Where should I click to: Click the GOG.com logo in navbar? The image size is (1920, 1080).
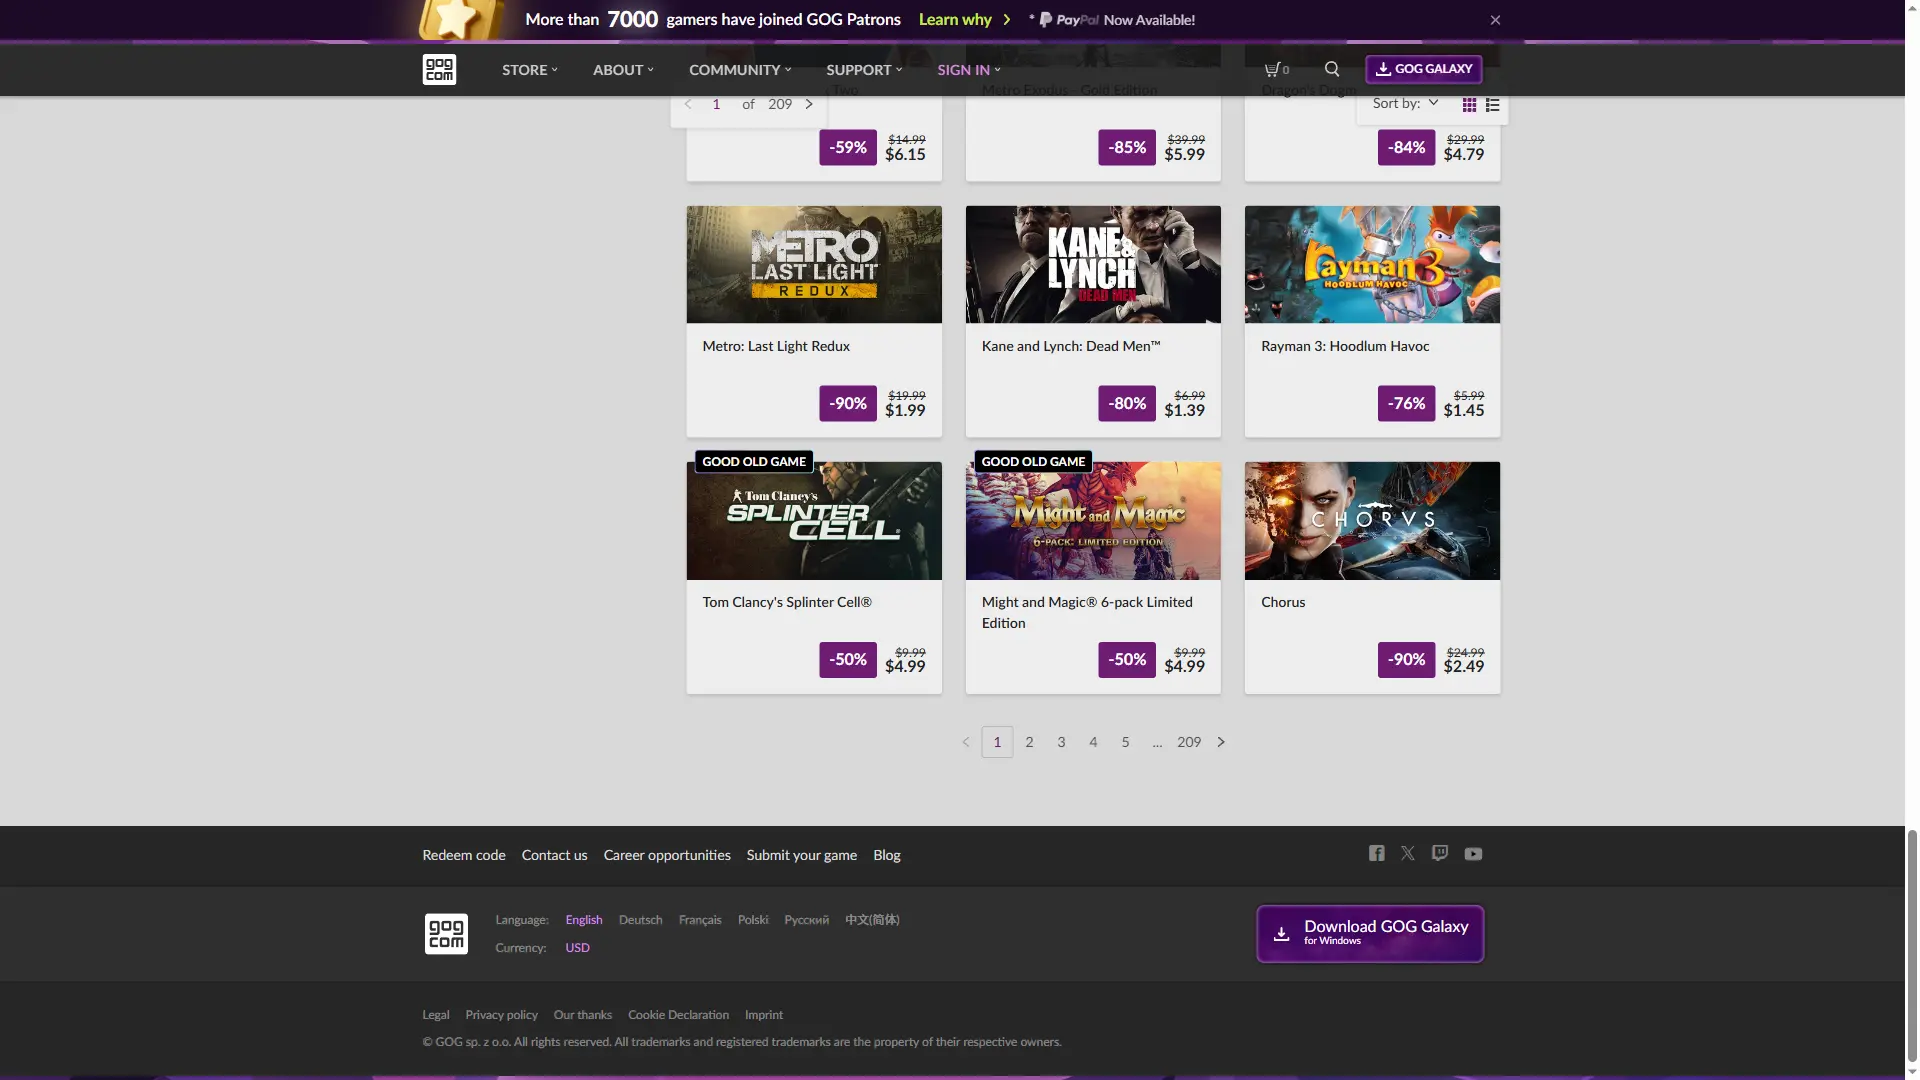(x=439, y=69)
